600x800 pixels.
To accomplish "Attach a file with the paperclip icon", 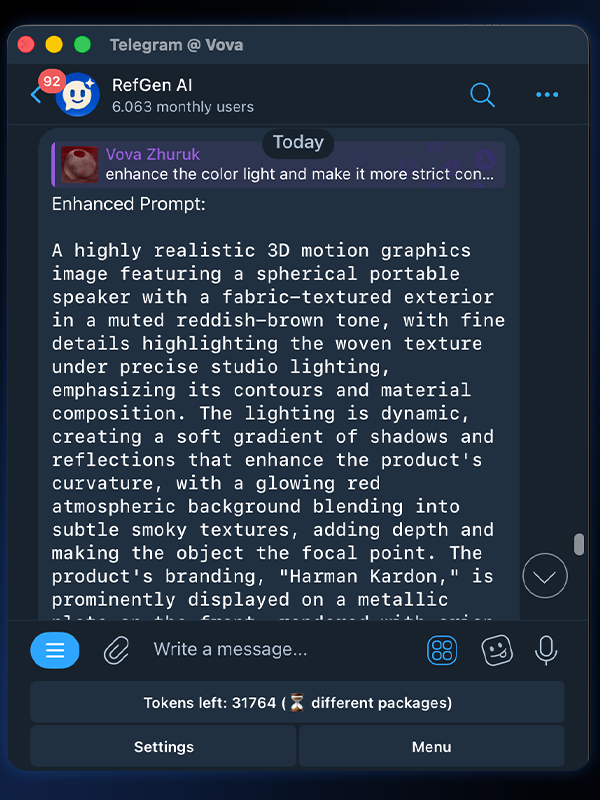I will [117, 651].
